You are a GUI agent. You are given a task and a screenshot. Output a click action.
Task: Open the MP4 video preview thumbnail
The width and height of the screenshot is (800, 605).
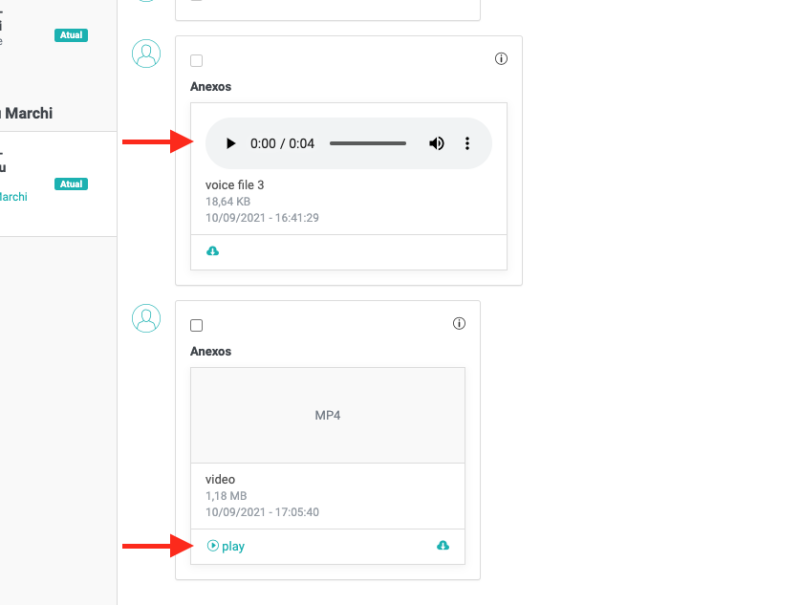click(x=327, y=415)
